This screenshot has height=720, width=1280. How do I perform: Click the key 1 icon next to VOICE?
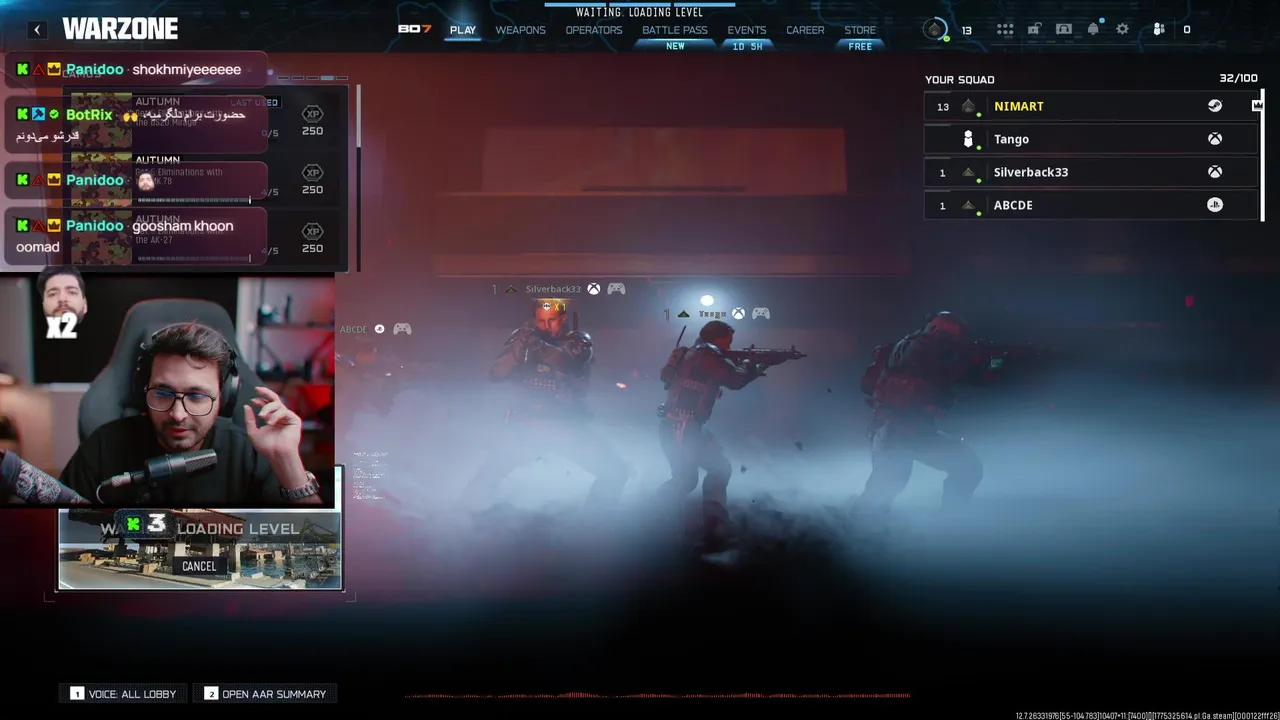pos(77,693)
